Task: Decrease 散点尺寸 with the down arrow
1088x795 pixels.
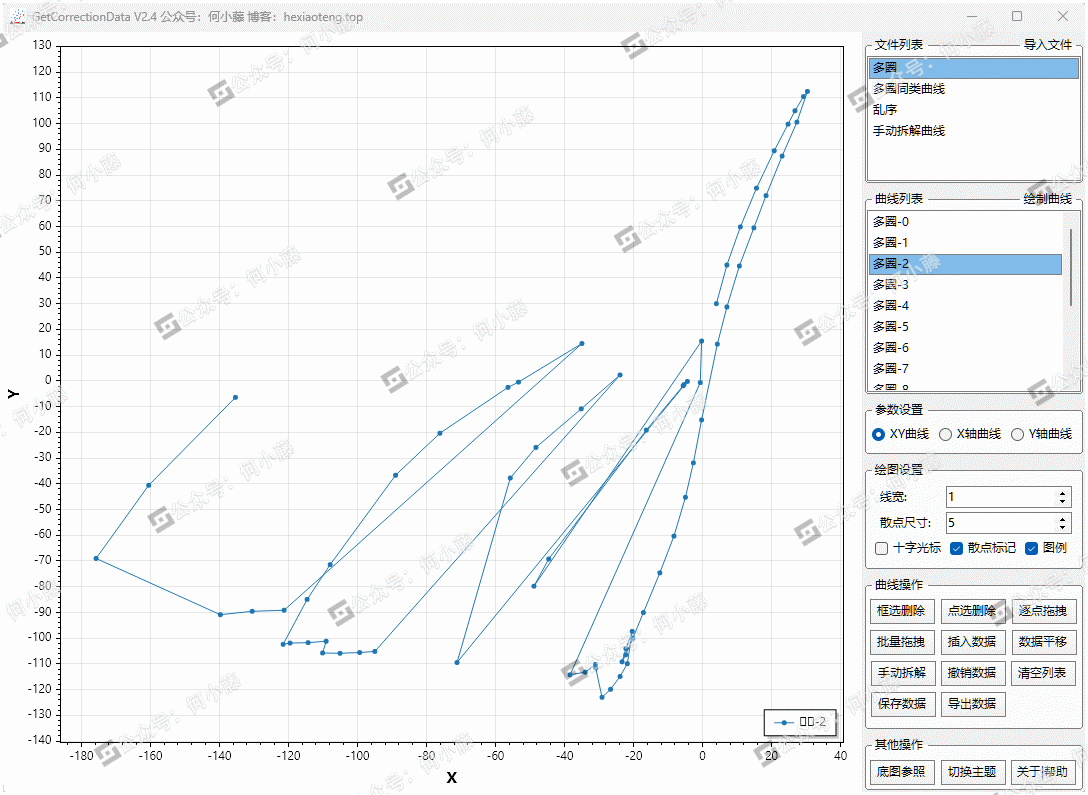Action: pyautogui.click(x=1062, y=526)
